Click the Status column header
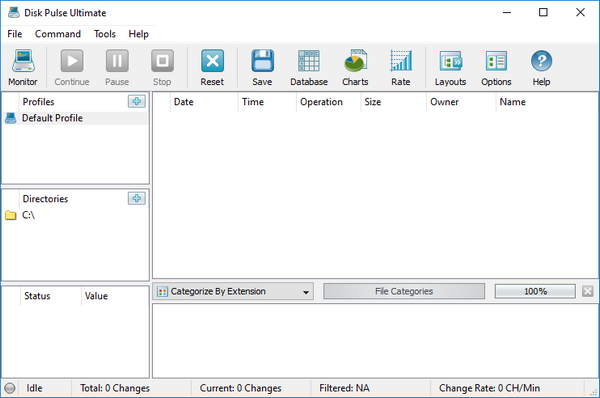The image size is (600, 398). click(x=51, y=296)
